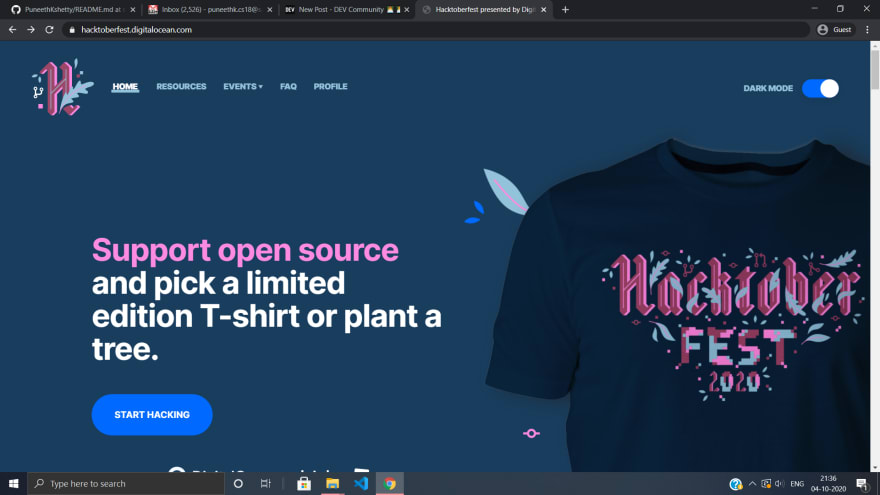Switch to the DEV Community New Post tab
Image resolution: width=880 pixels, height=495 pixels.
[347, 10]
